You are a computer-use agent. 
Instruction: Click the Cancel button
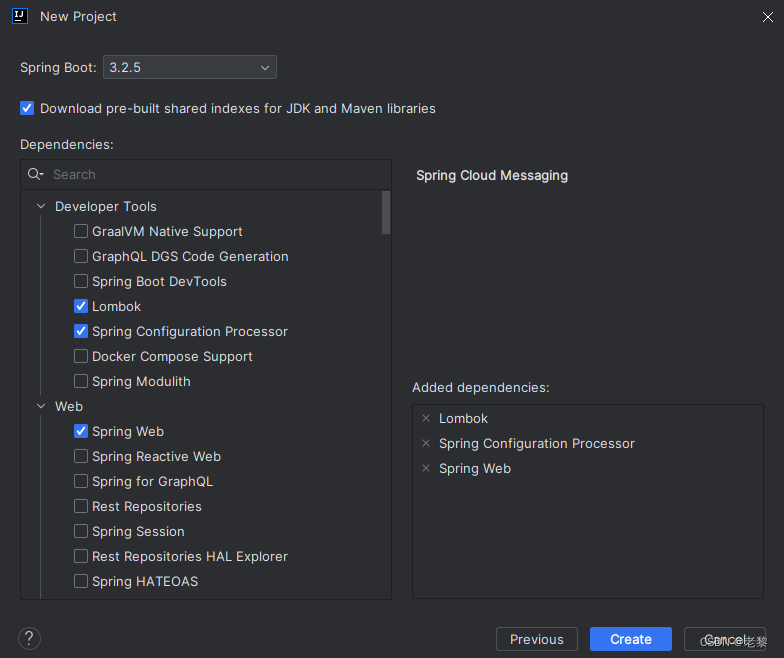724,639
